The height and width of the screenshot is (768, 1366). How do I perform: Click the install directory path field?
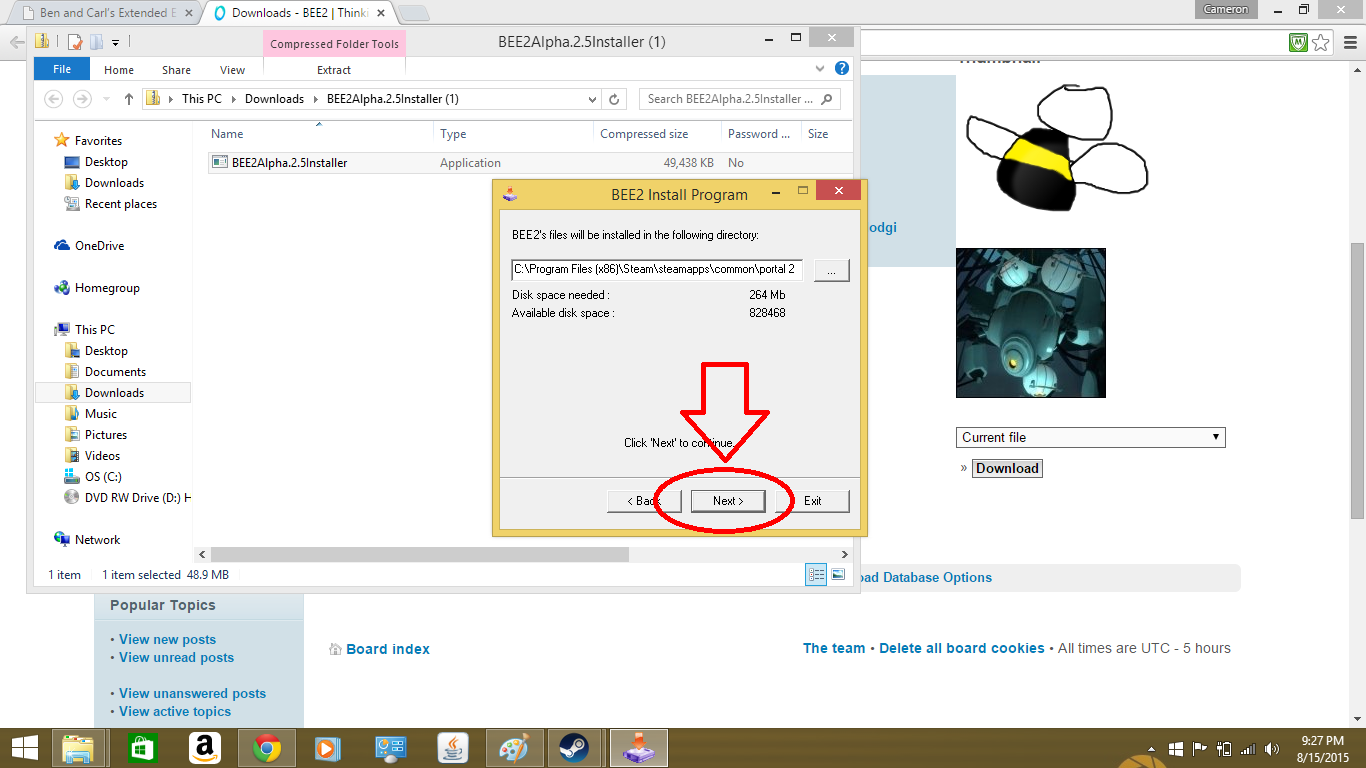tap(656, 270)
